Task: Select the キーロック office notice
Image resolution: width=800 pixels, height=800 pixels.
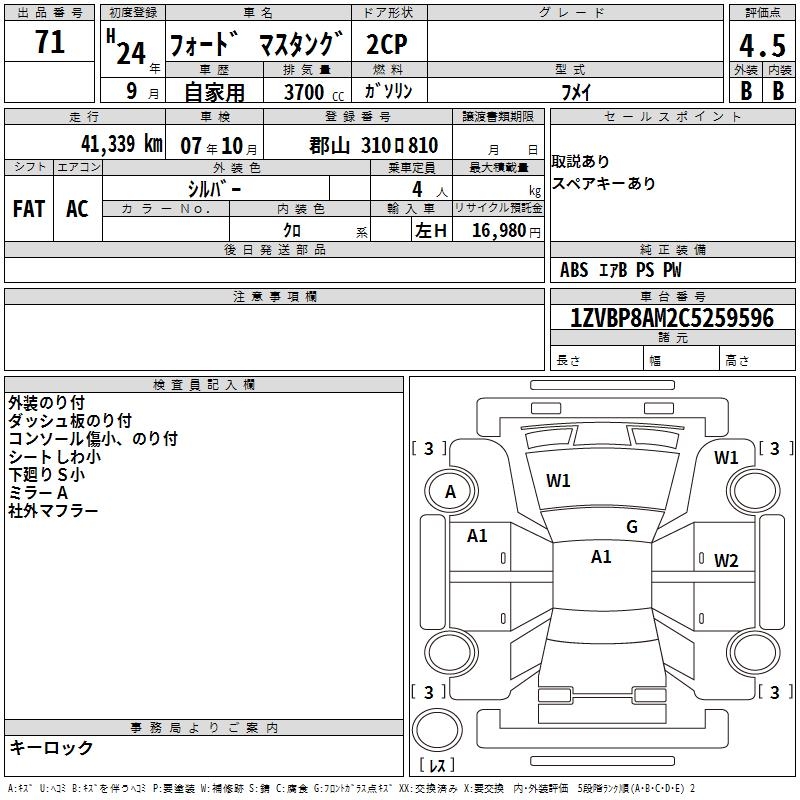Action: click(x=51, y=747)
